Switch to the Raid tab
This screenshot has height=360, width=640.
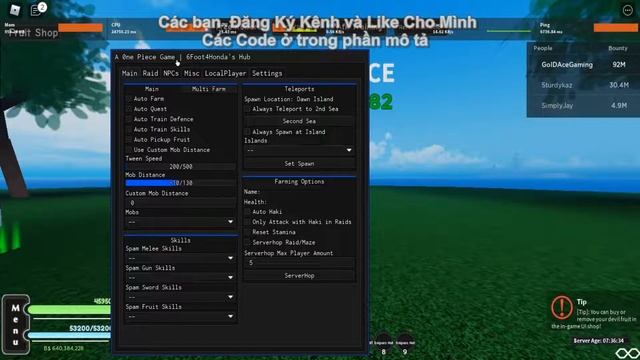[x=150, y=73]
